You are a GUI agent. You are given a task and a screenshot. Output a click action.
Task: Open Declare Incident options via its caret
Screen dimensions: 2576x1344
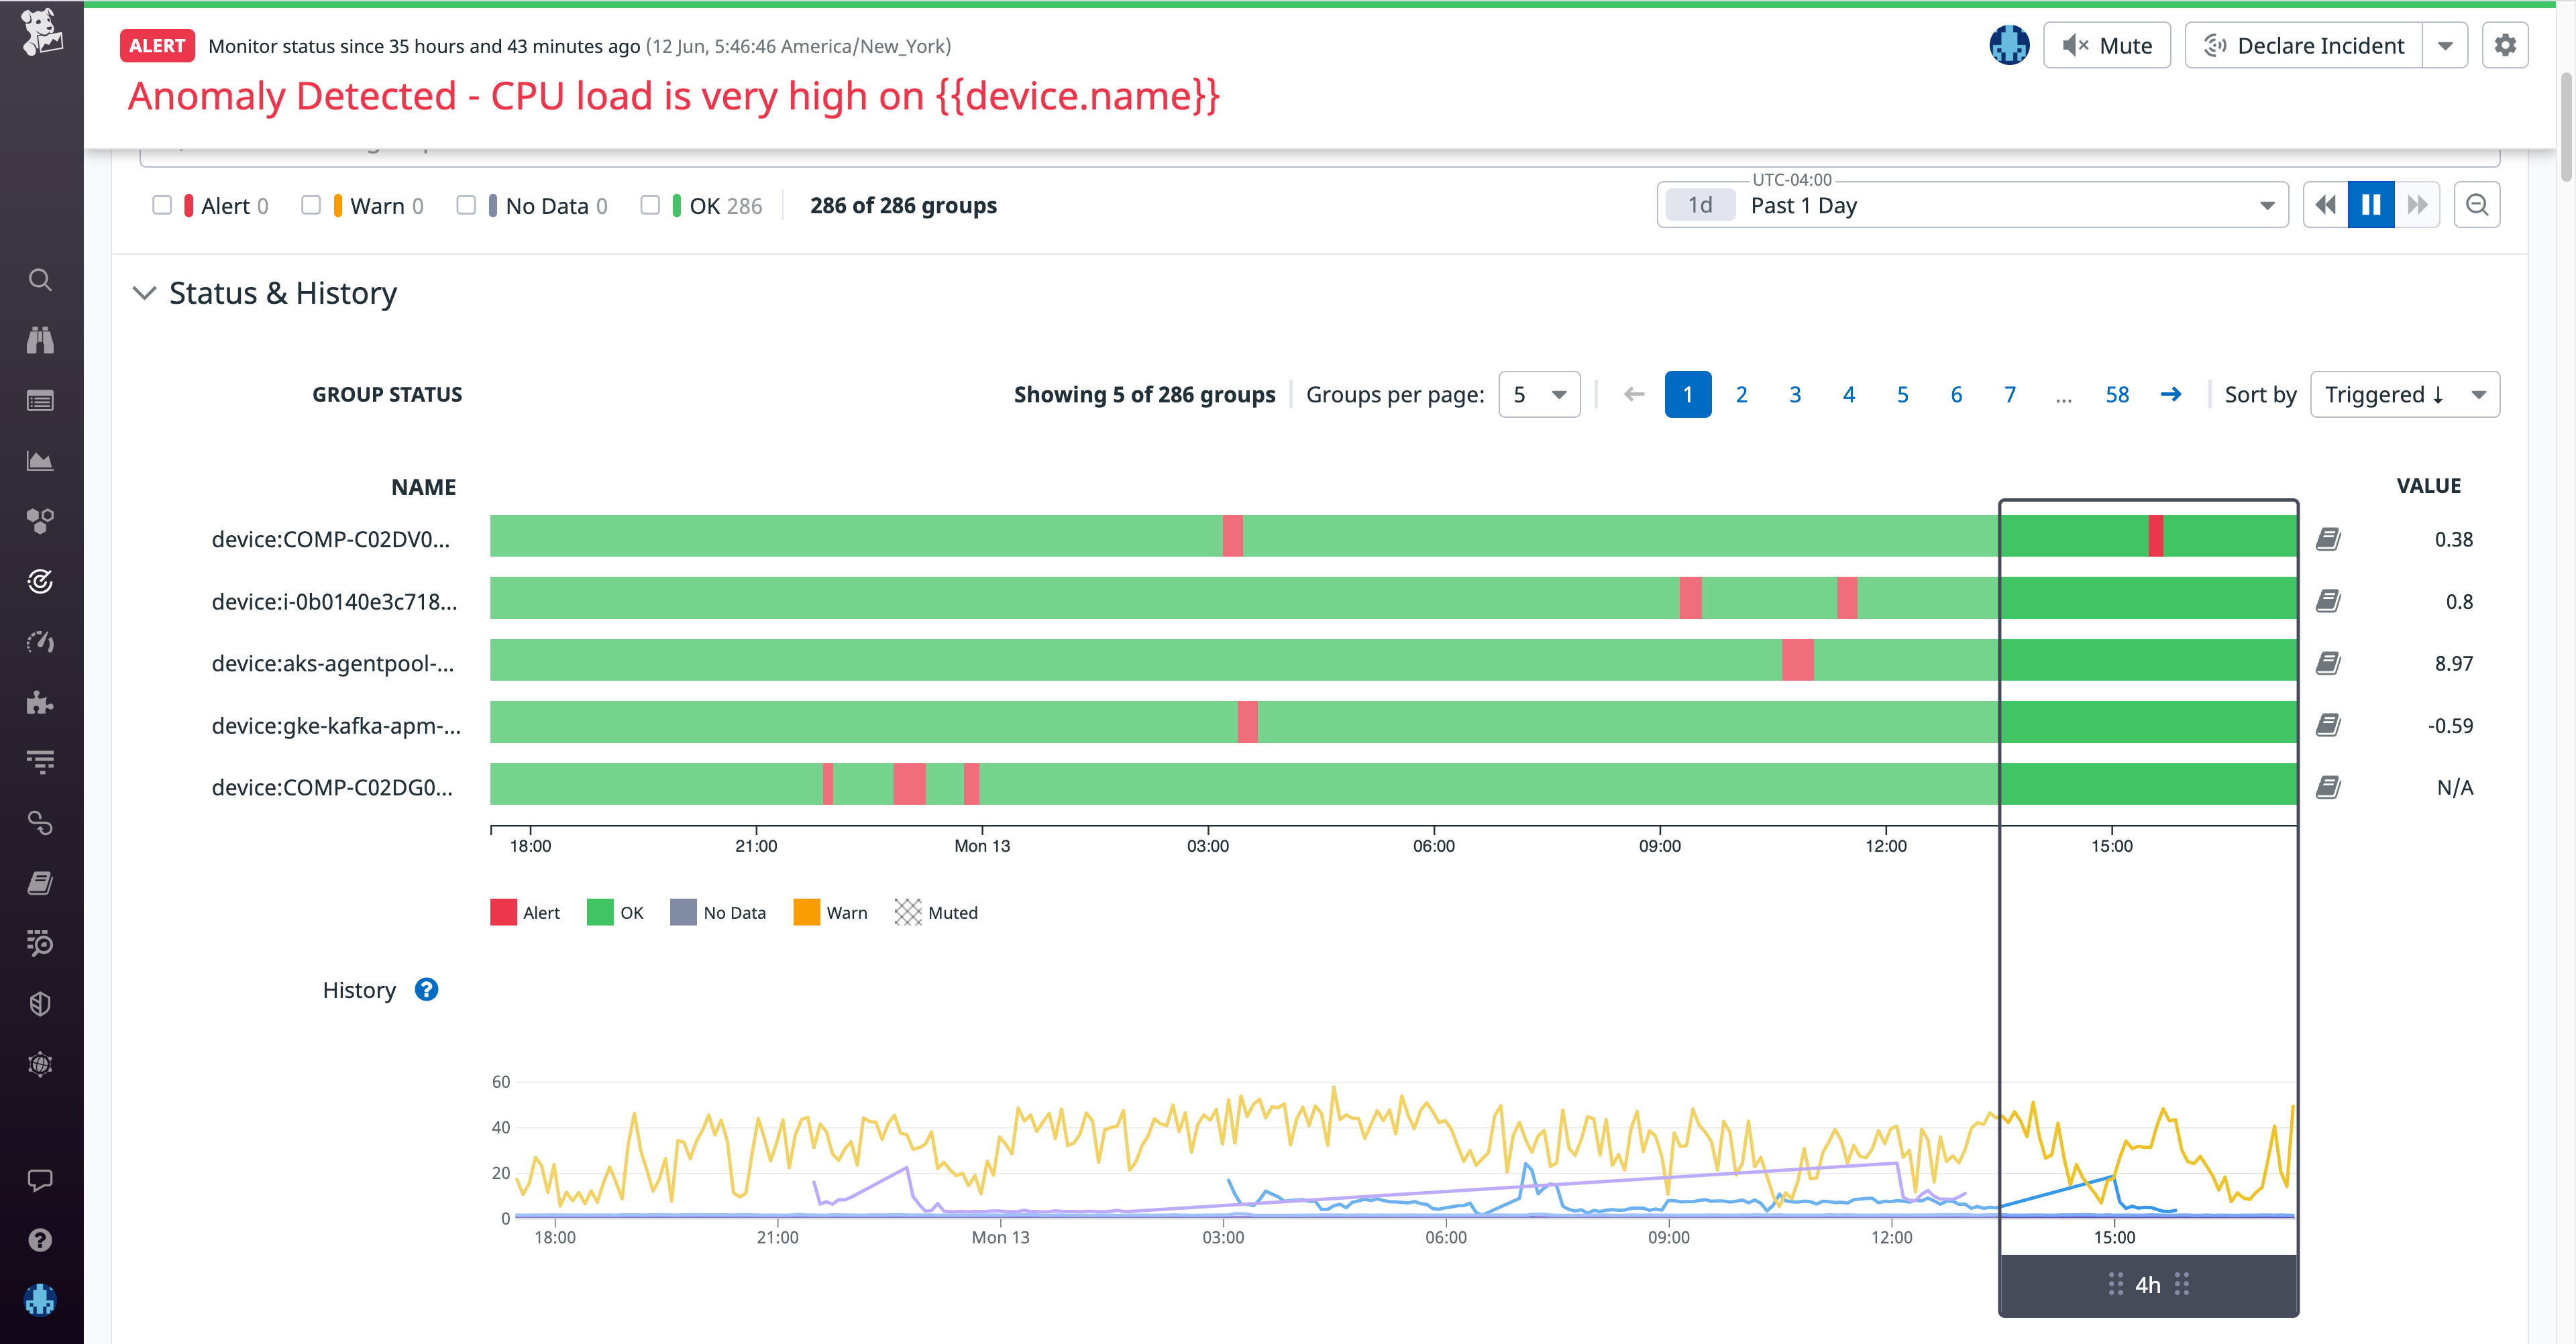tap(2446, 45)
